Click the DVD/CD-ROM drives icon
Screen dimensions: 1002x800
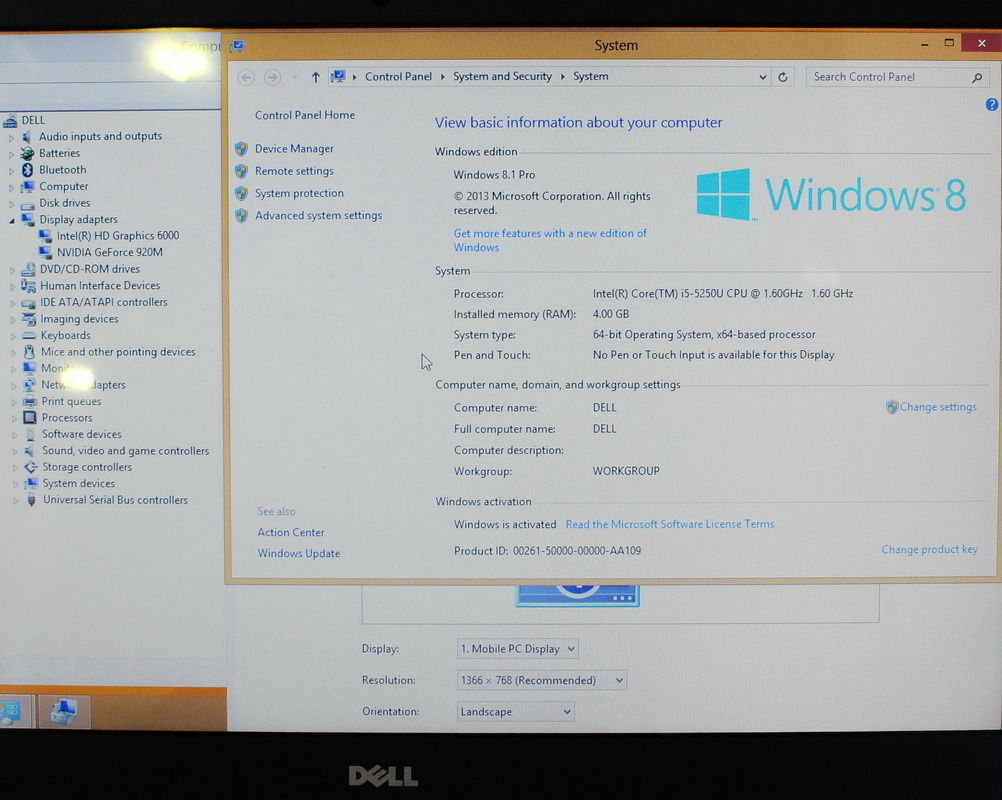28,270
